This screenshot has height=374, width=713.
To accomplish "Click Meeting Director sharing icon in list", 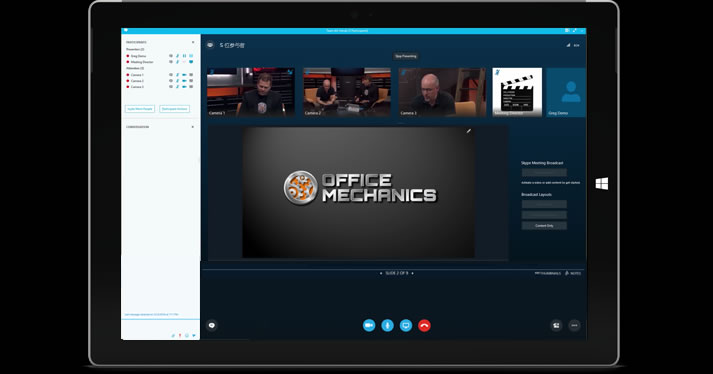I will 191,62.
